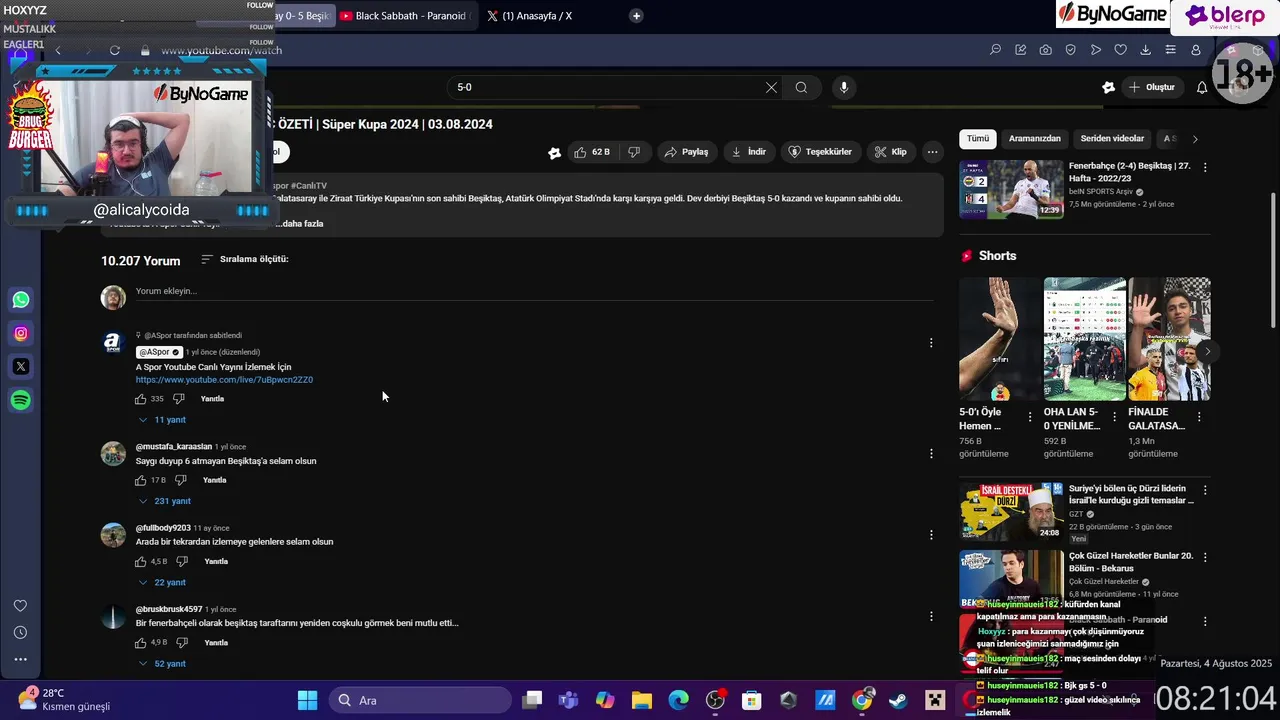Click the zoom-out magnifier in address bar
Image resolution: width=1280 pixels, height=720 pixels.
(995, 50)
